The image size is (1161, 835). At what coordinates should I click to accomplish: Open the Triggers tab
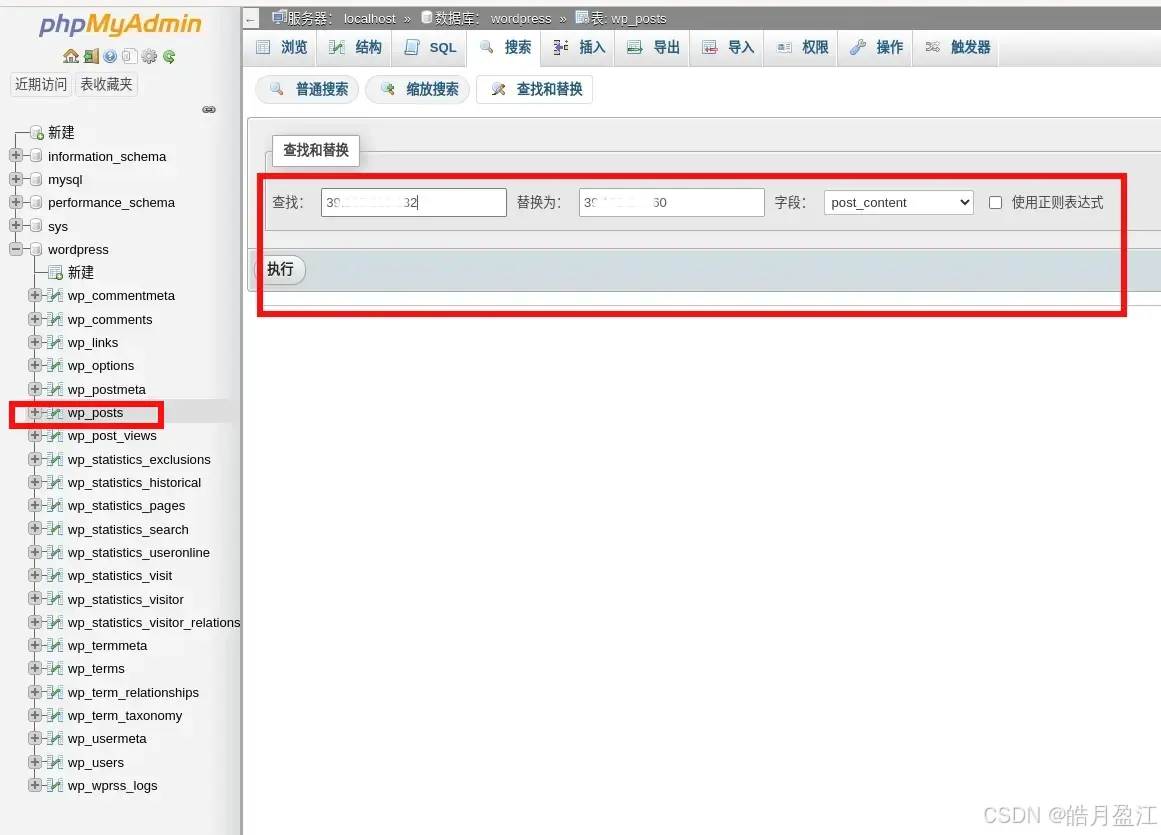(x=957, y=47)
